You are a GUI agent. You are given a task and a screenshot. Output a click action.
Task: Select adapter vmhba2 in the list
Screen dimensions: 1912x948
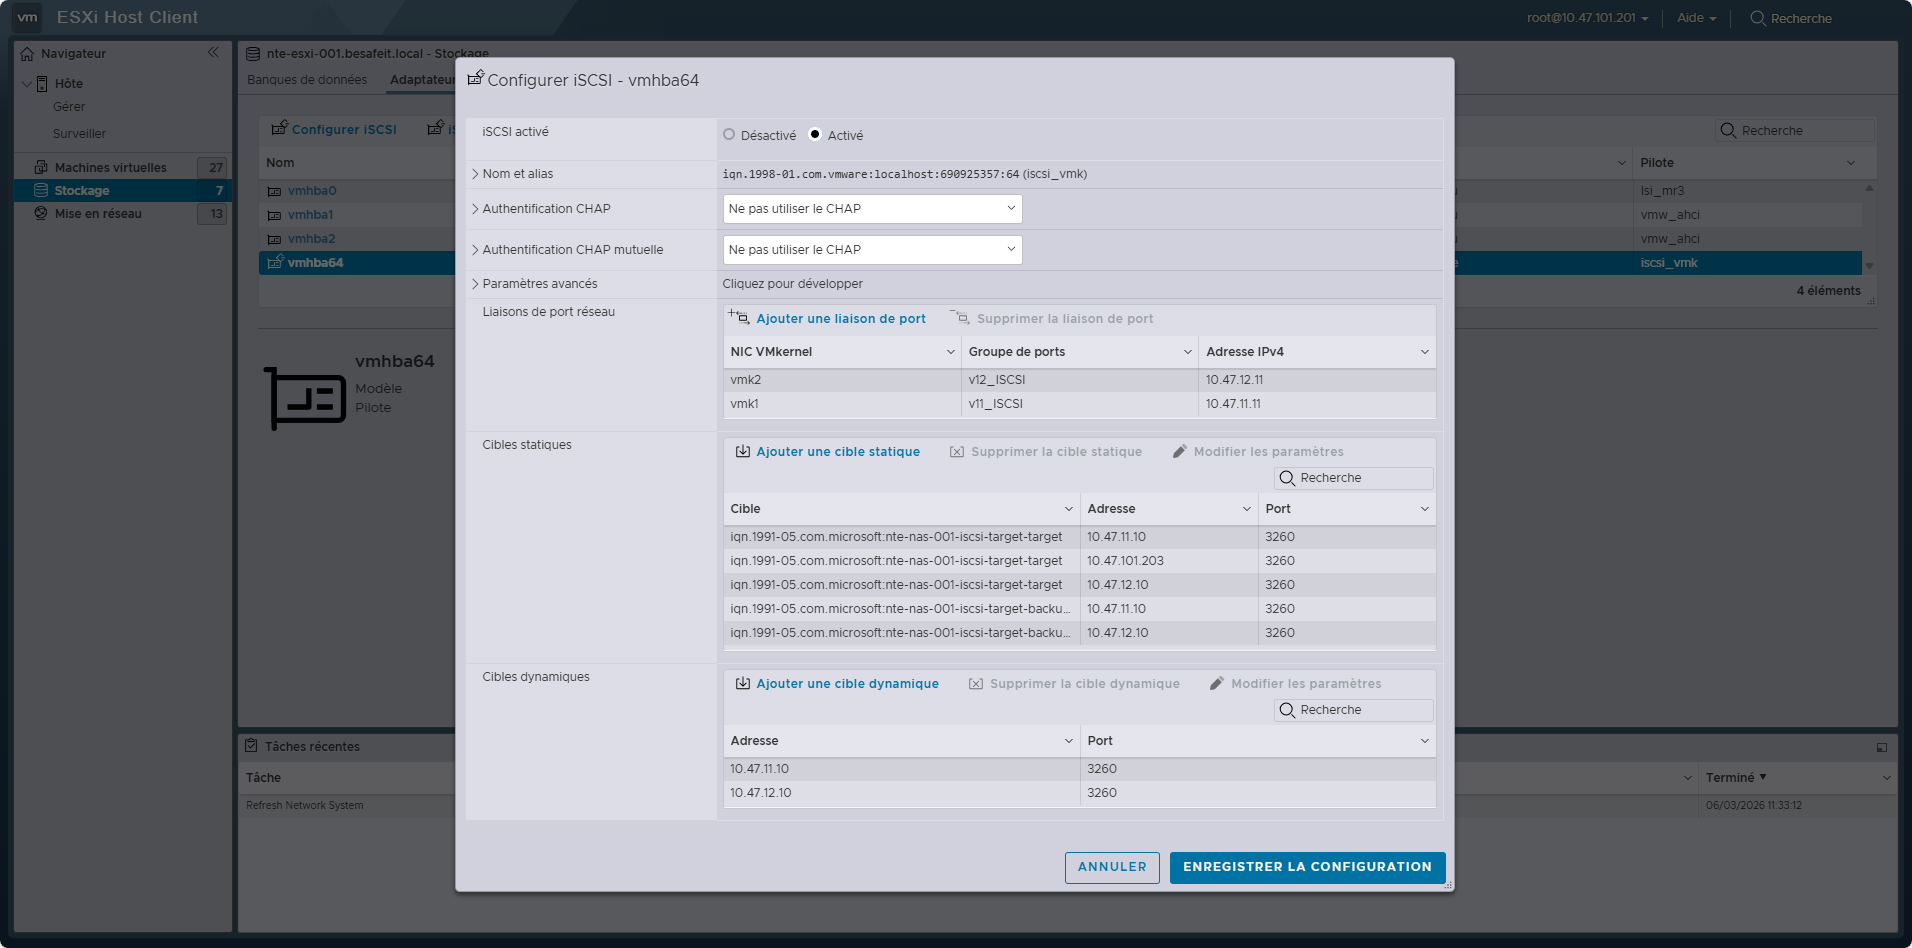tap(311, 239)
